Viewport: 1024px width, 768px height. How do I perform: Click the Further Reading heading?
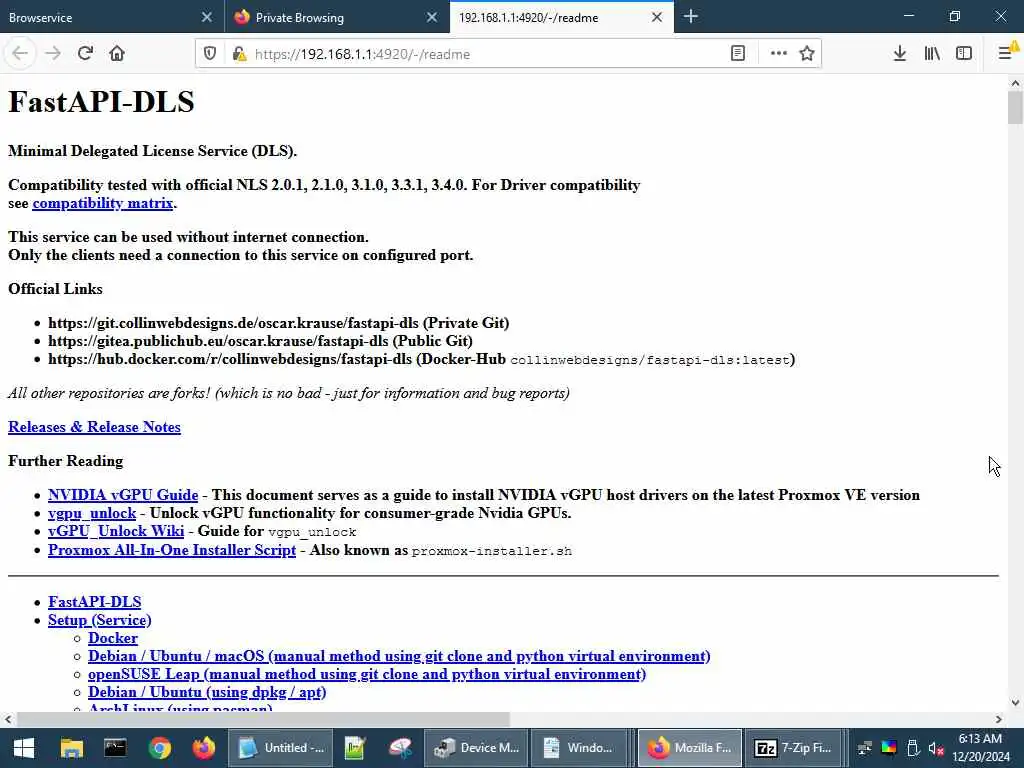click(65, 461)
